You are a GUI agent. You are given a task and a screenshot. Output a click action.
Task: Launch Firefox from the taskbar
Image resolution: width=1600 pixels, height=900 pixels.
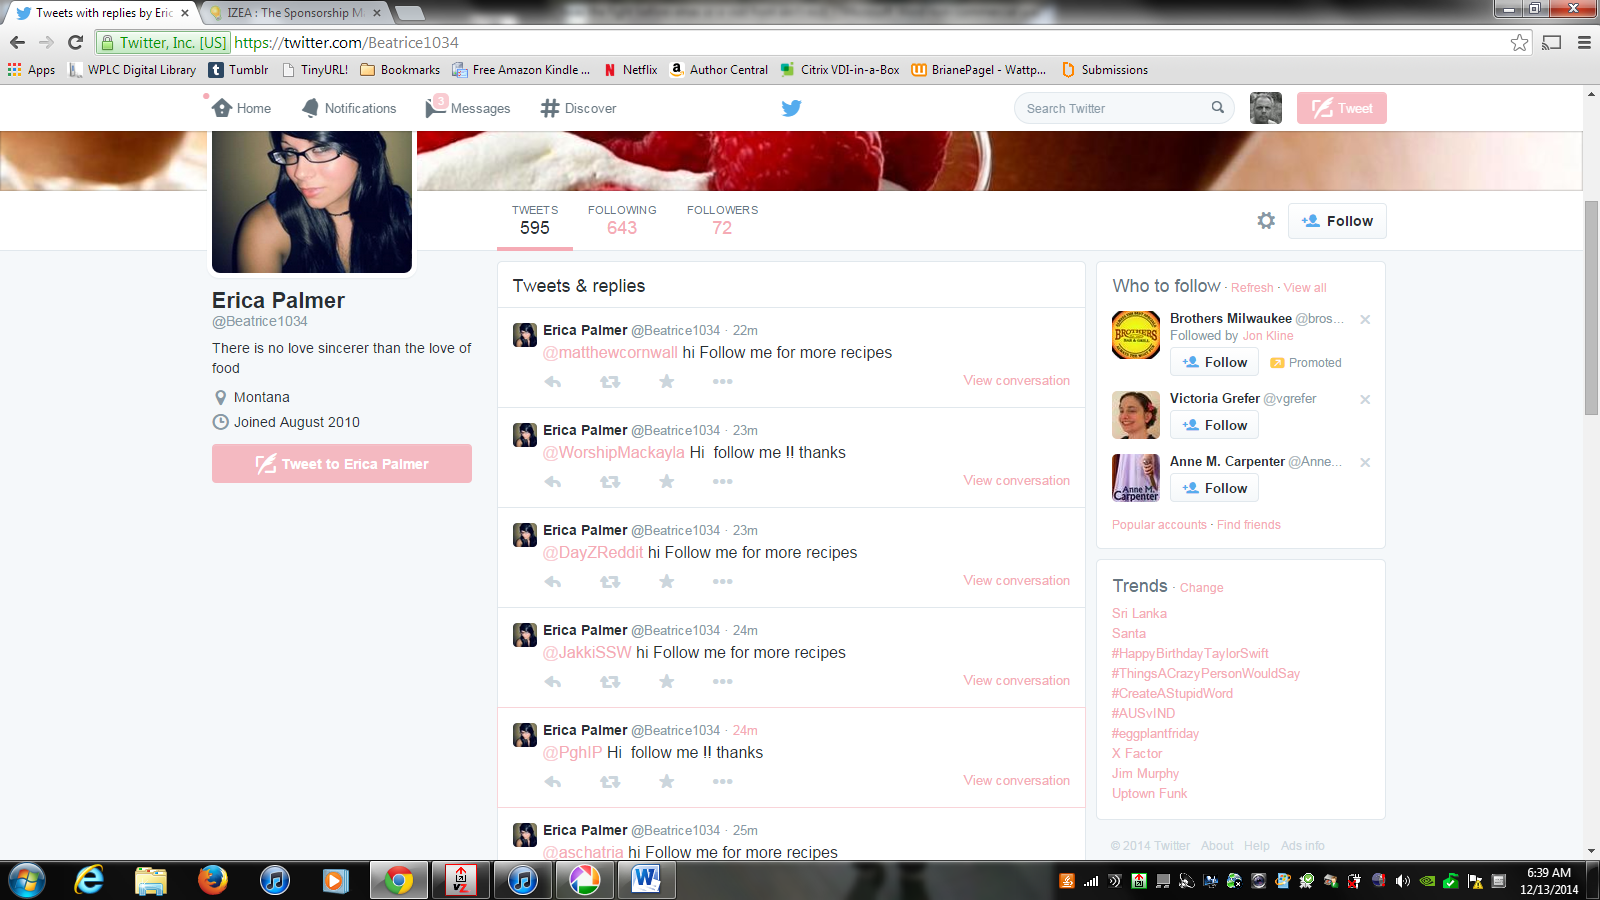[212, 881]
